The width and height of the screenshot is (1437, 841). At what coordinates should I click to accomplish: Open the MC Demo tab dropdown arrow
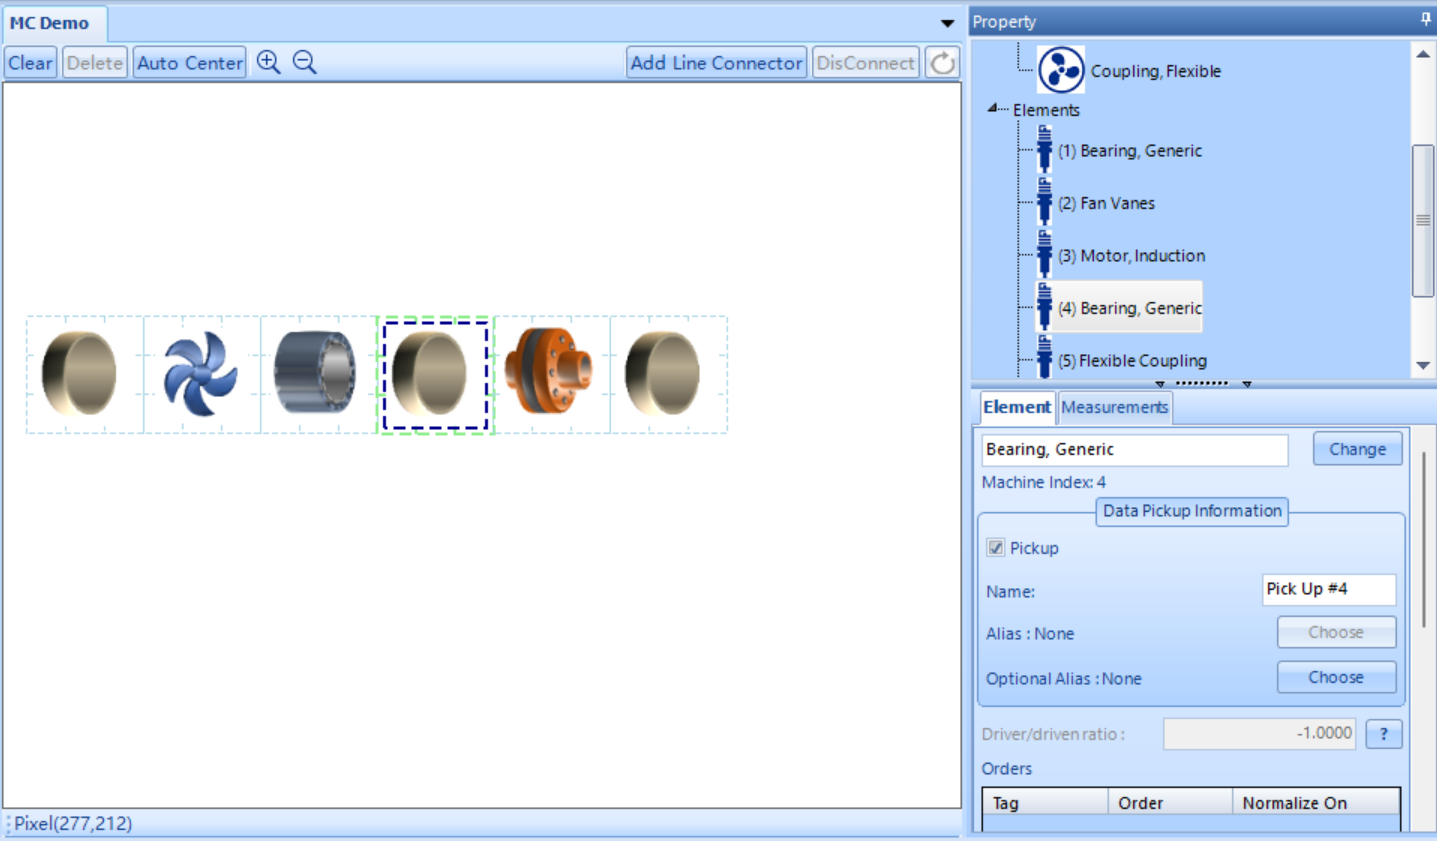(x=947, y=23)
